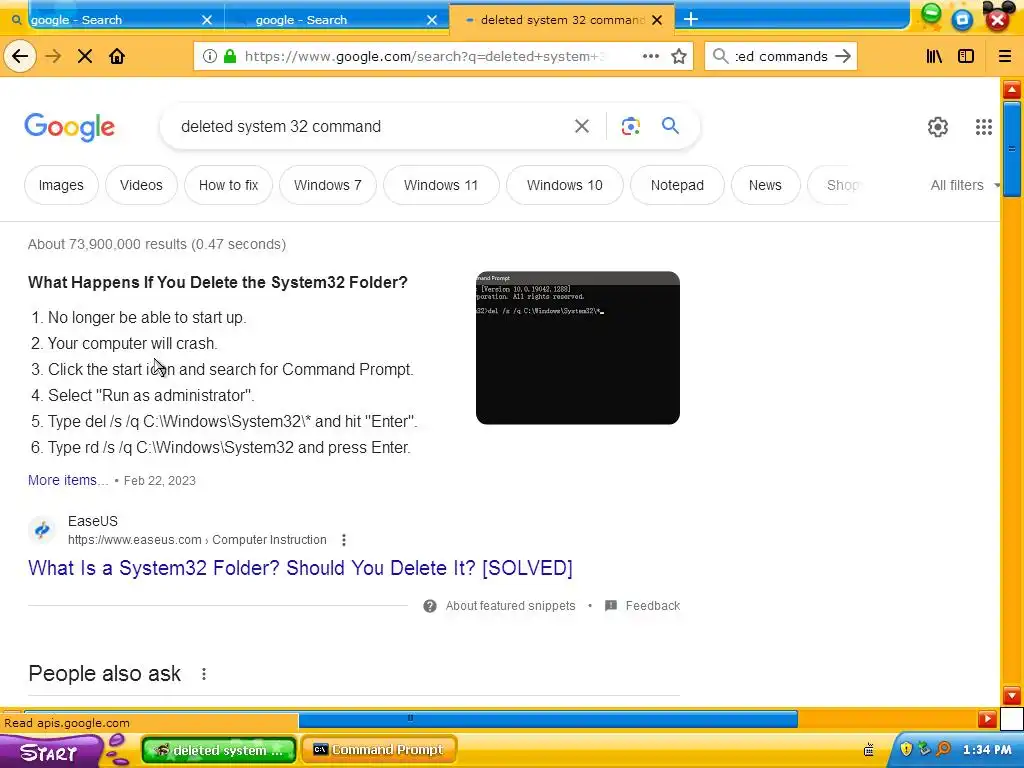Click the 1:34 PM taskbar clock
This screenshot has width=1024, height=768.
pyautogui.click(x=987, y=750)
